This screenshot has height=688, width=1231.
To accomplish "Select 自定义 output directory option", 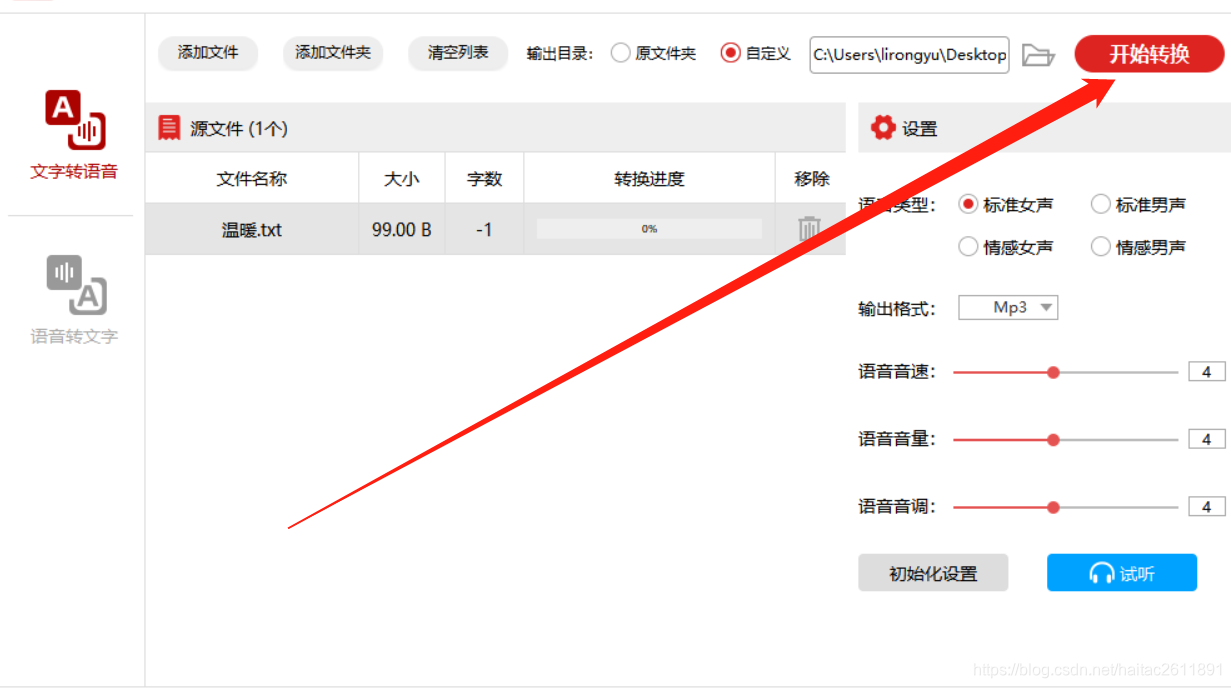I will click(756, 53).
